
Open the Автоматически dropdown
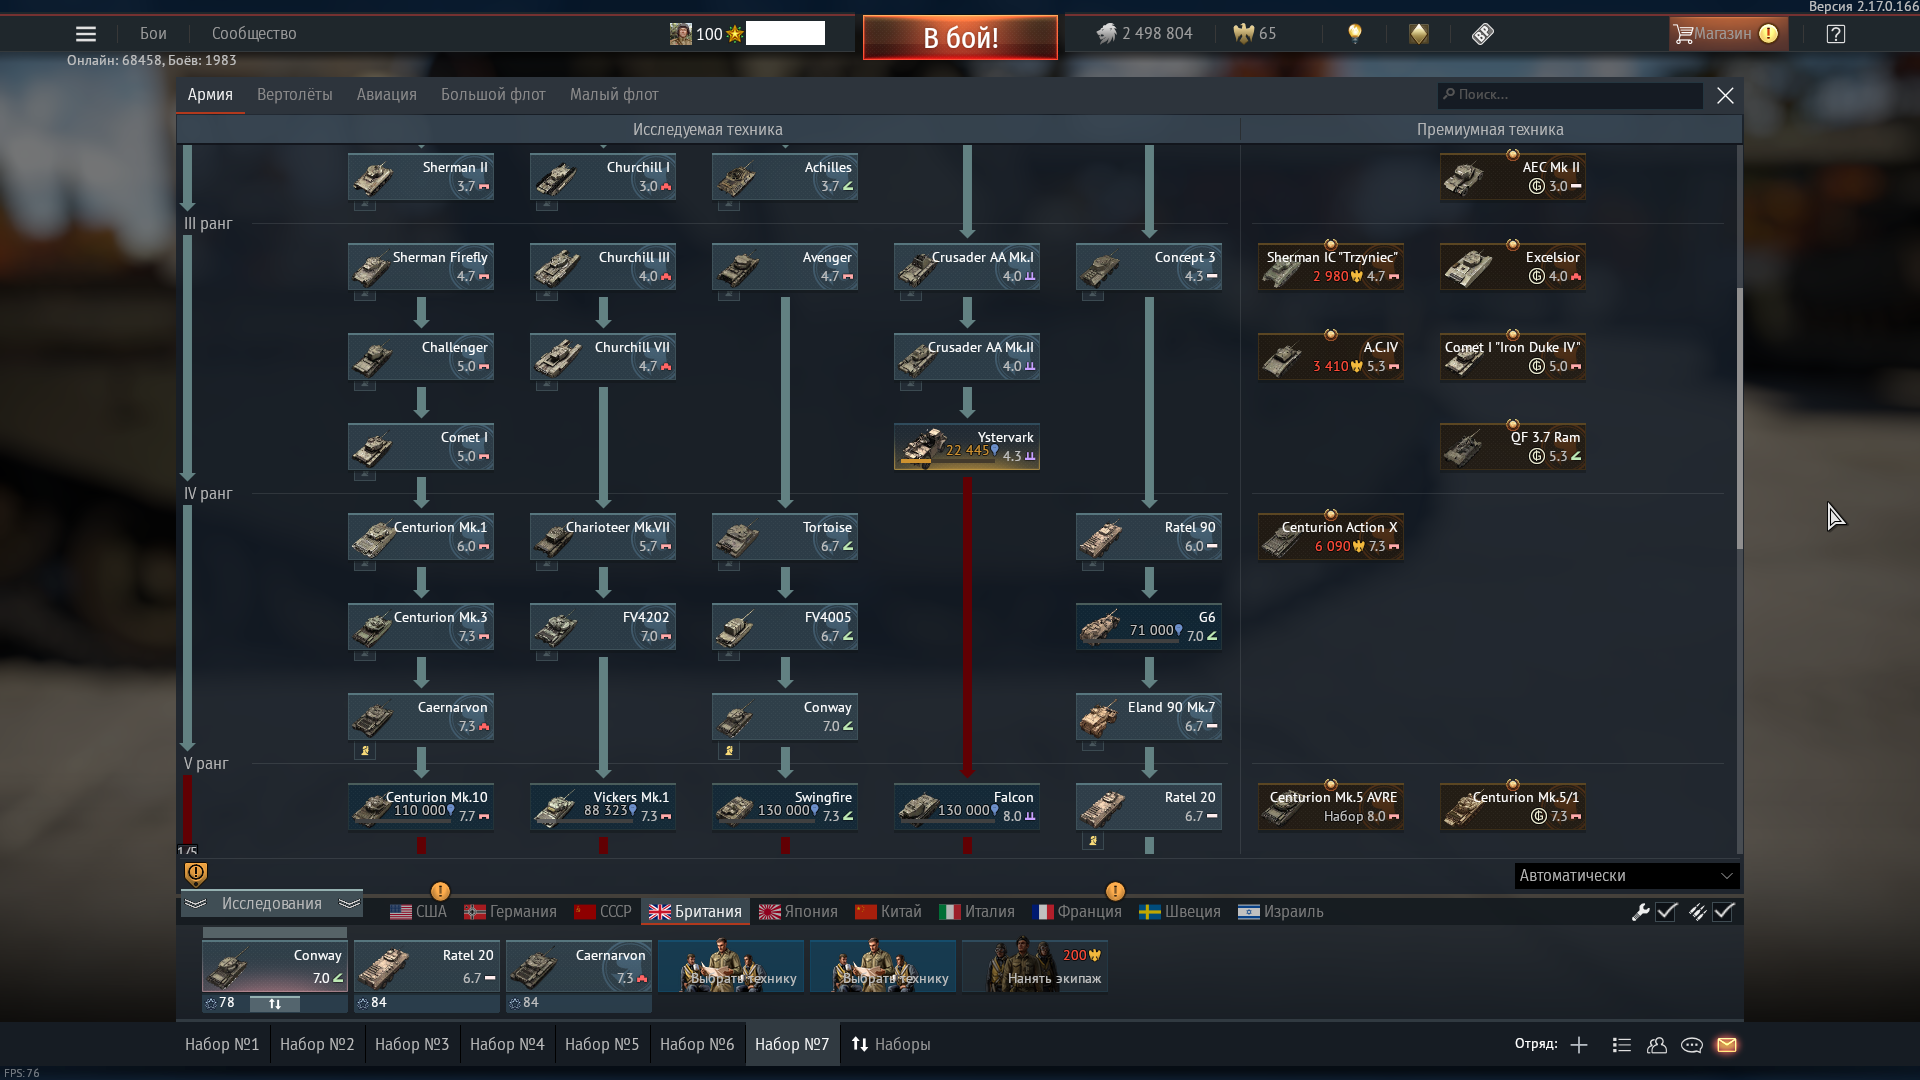pyautogui.click(x=1627, y=876)
